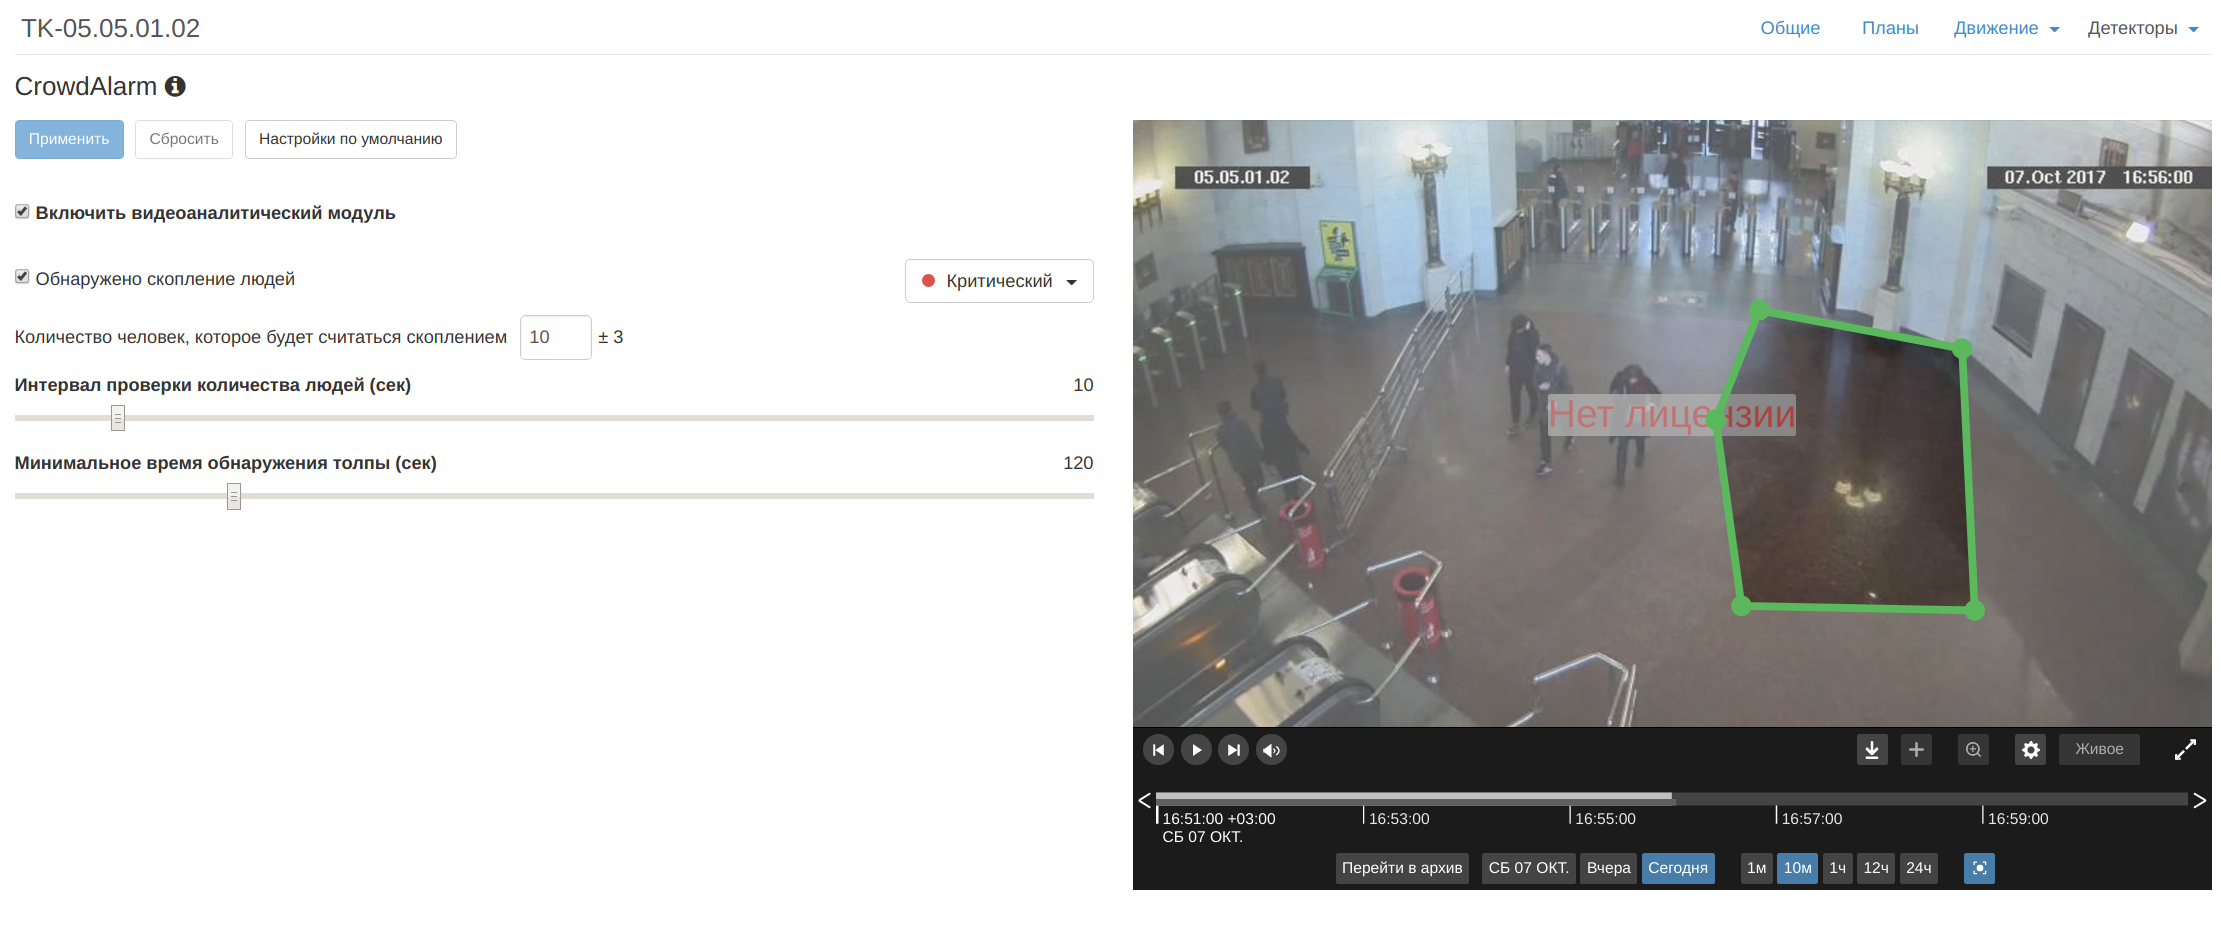Viewport: 2221px width, 929px height.
Task: Expand video to fullscreen
Action: [x=2185, y=750]
